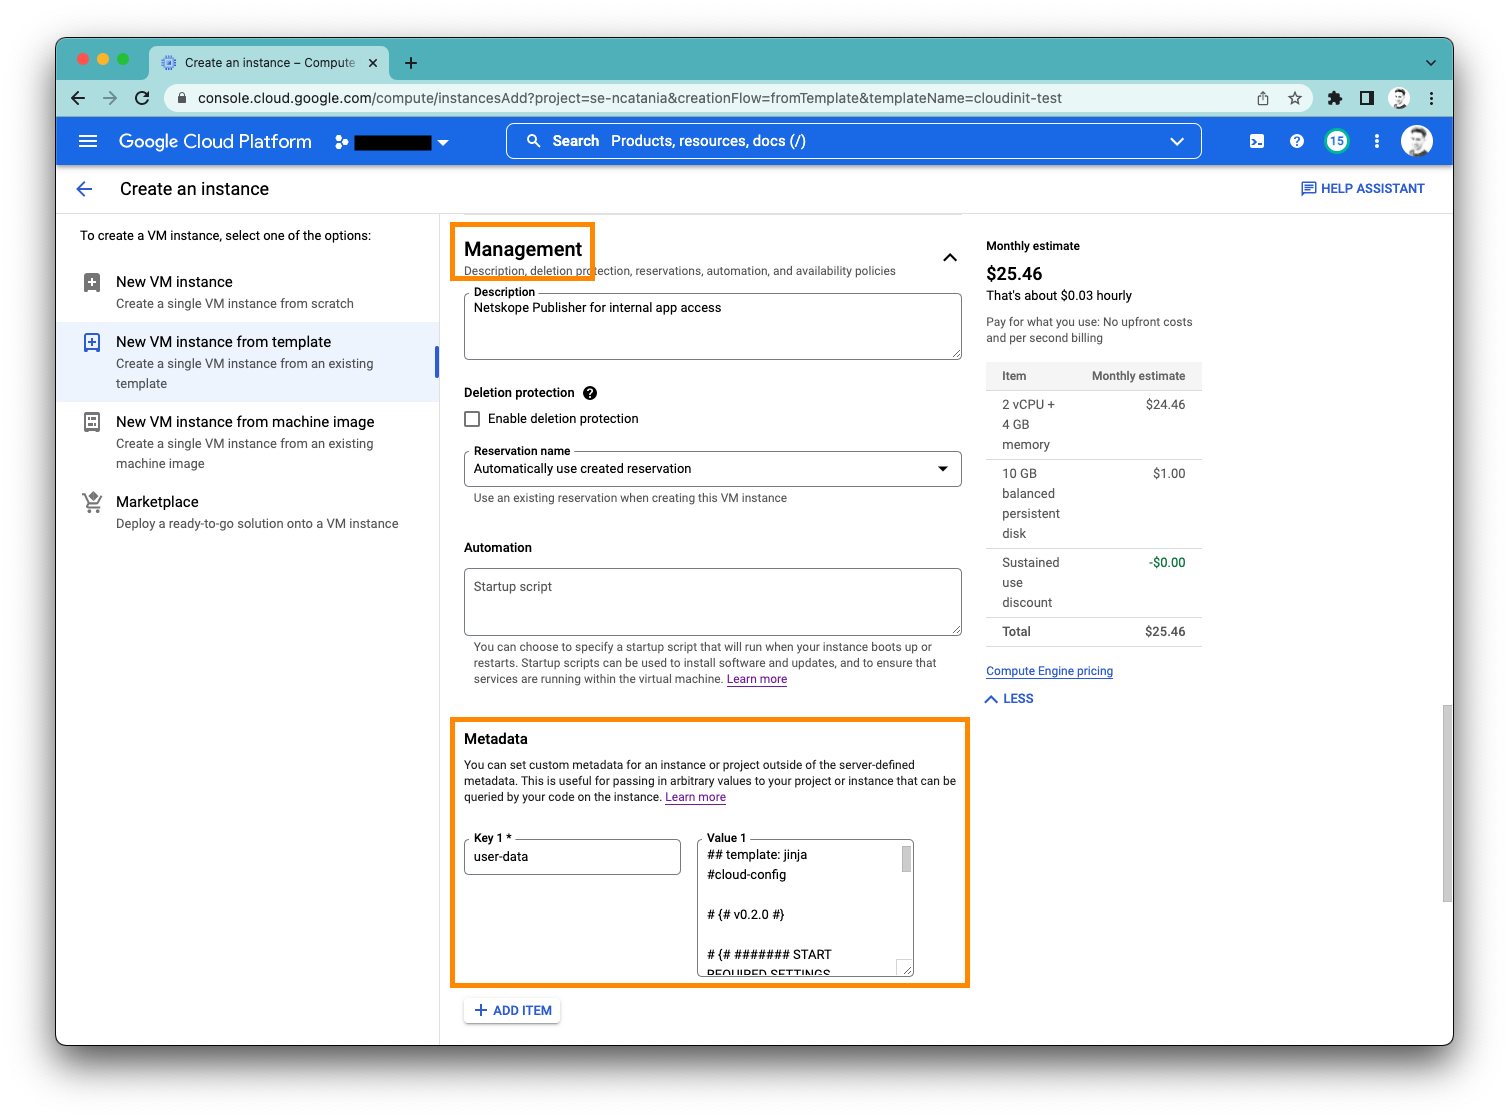Click the New VM instance plus icon
Screen dimensions: 1509x1119
click(92, 282)
